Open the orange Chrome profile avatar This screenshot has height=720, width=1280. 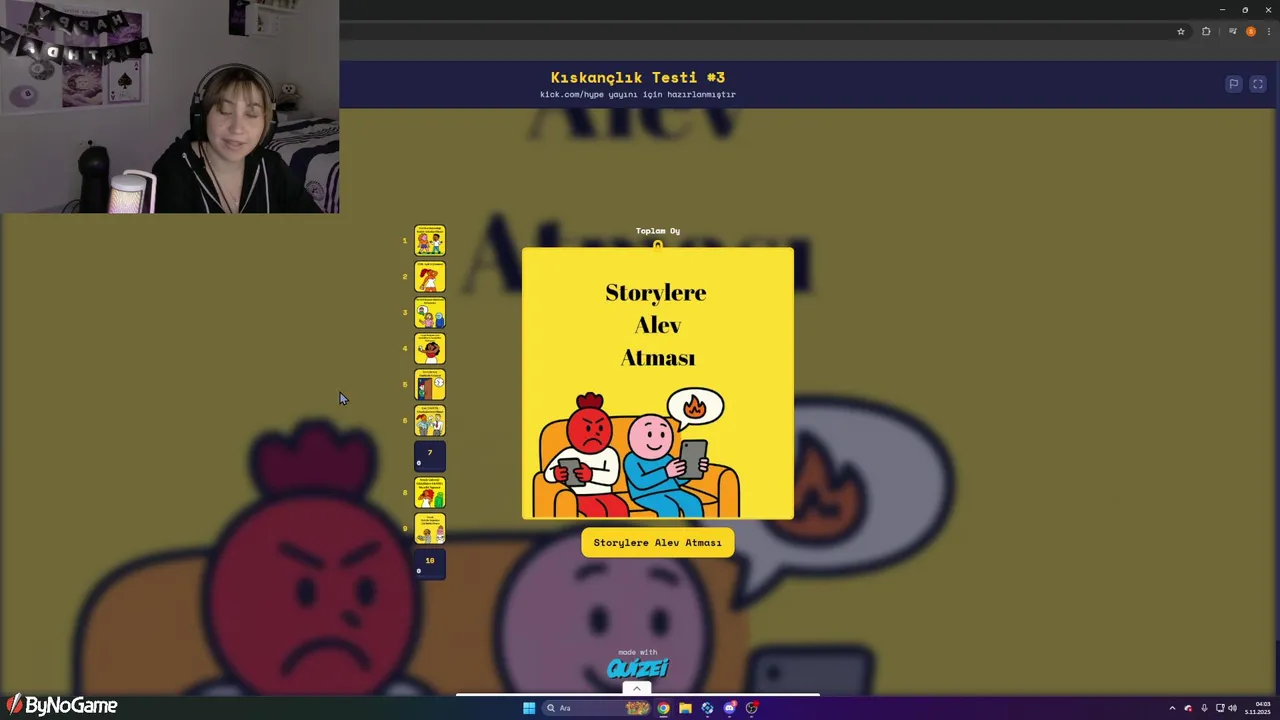[1251, 31]
